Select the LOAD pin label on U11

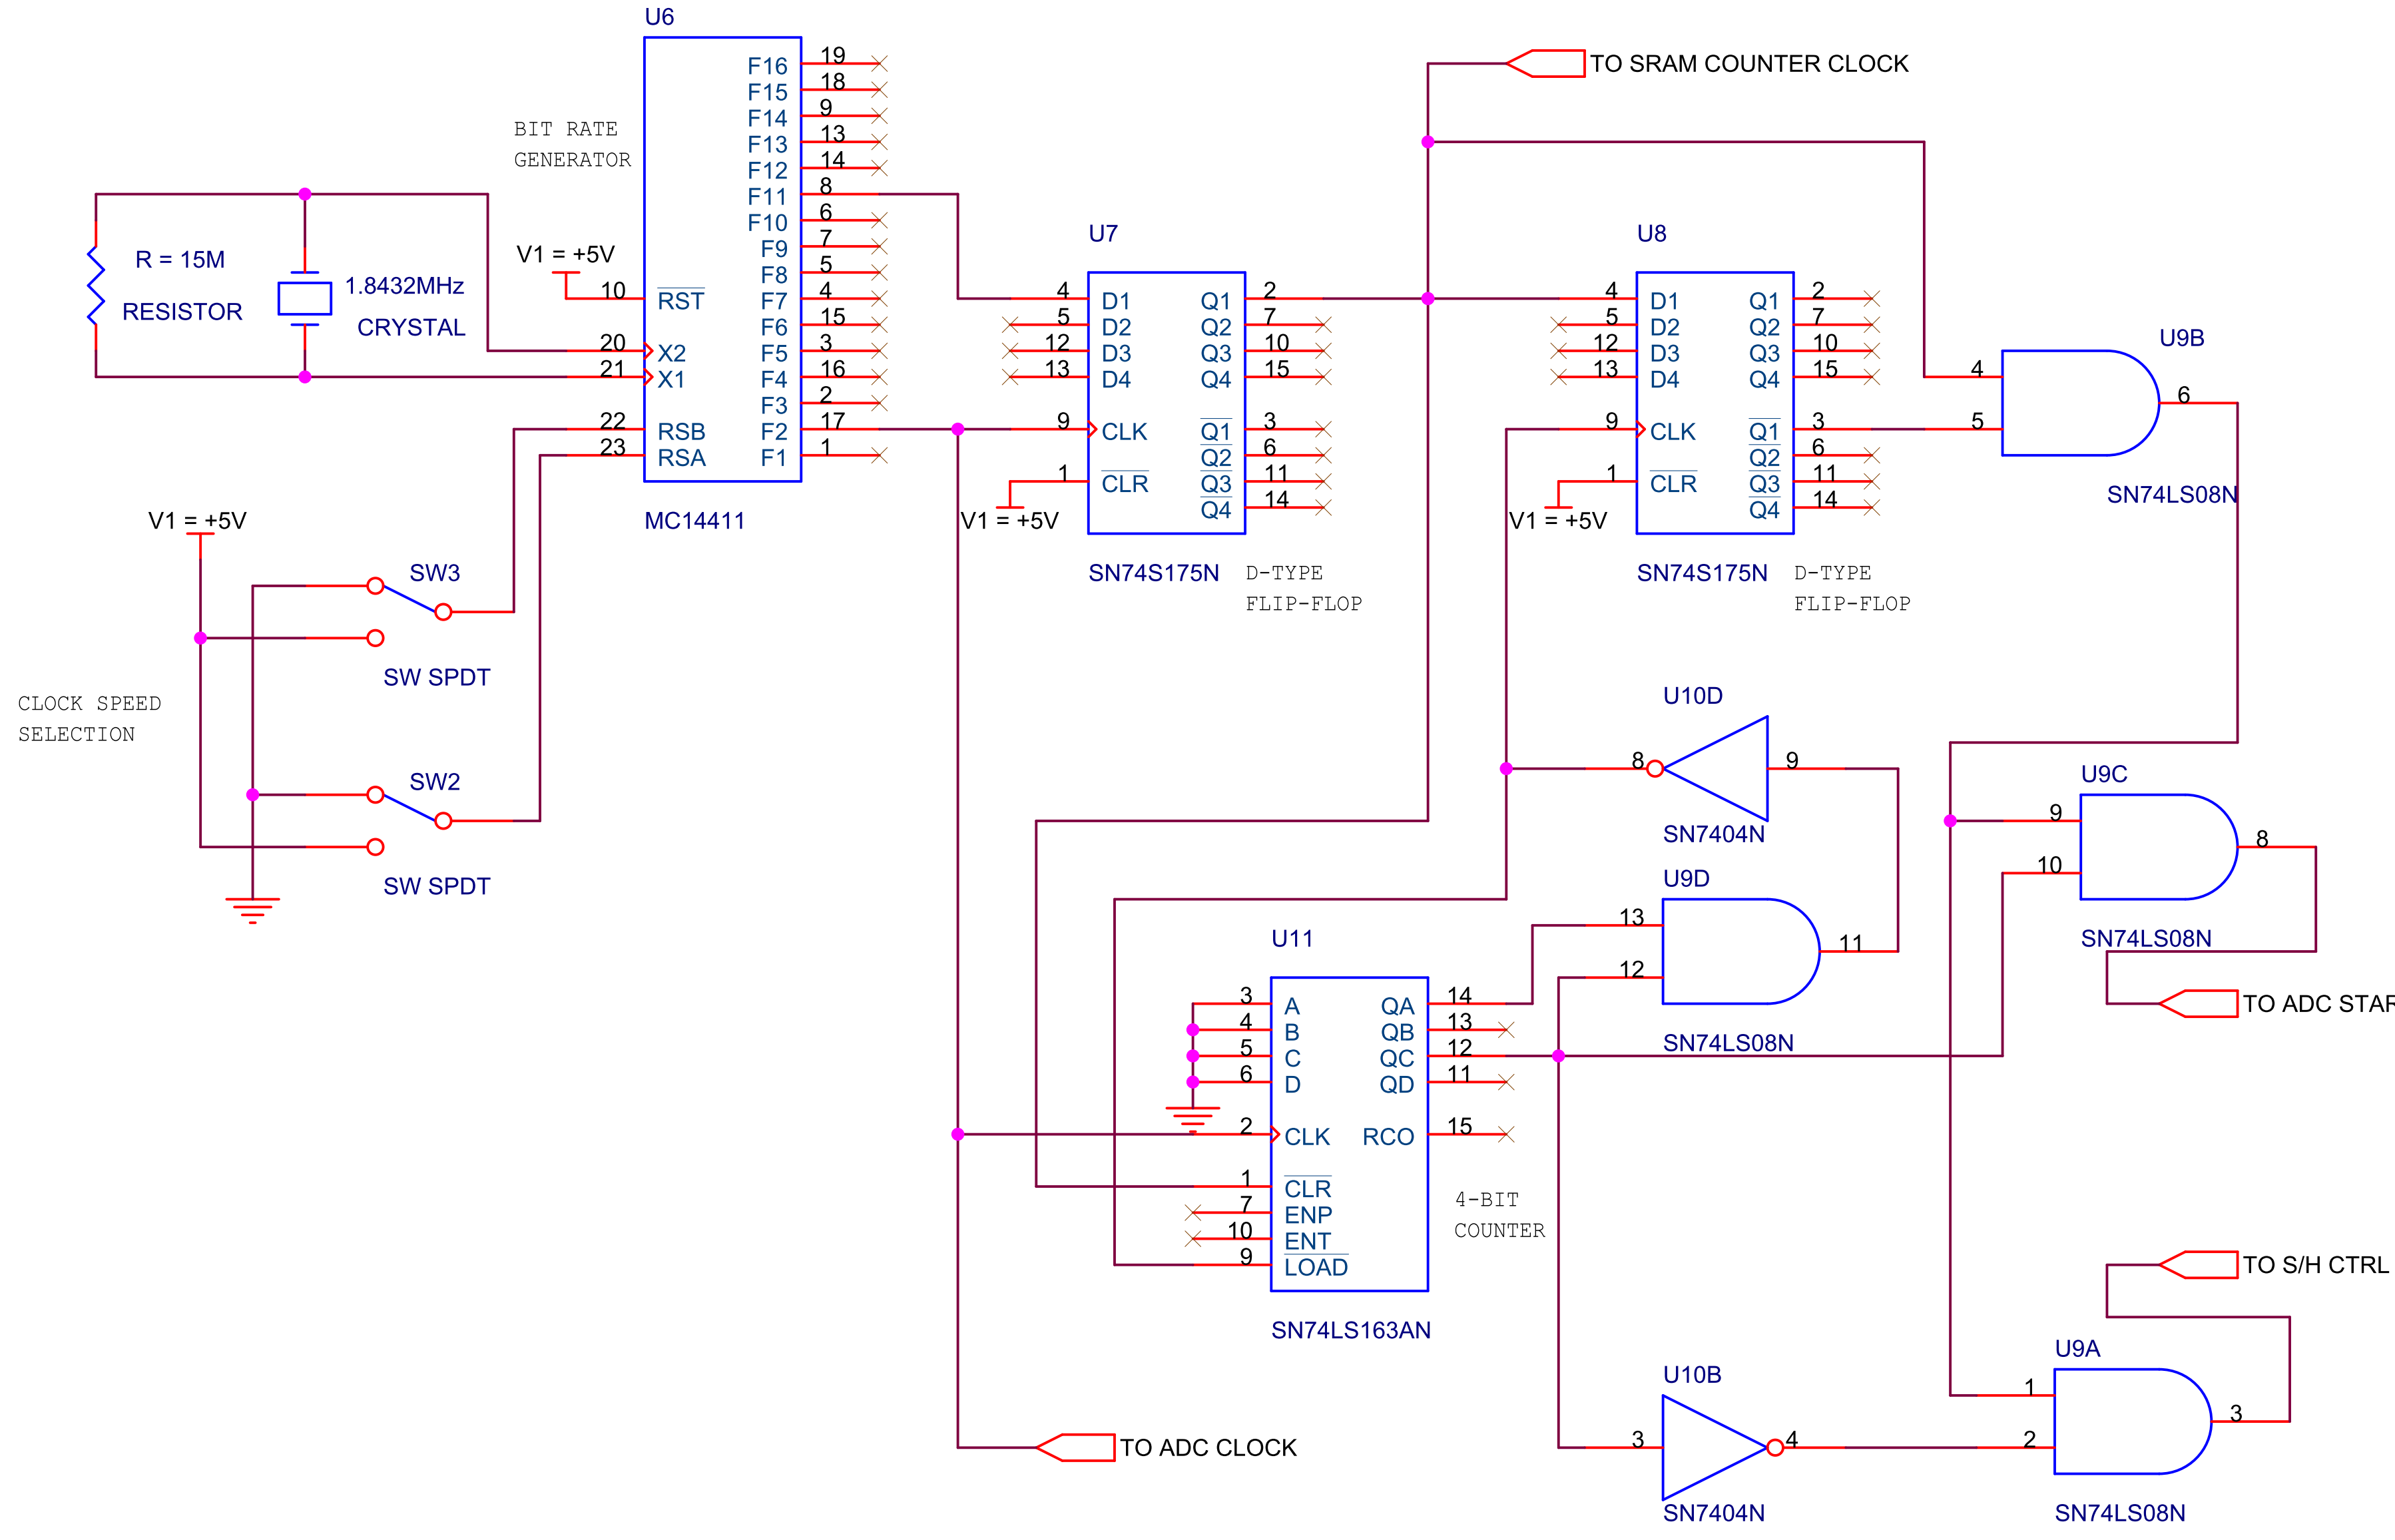click(1316, 1267)
